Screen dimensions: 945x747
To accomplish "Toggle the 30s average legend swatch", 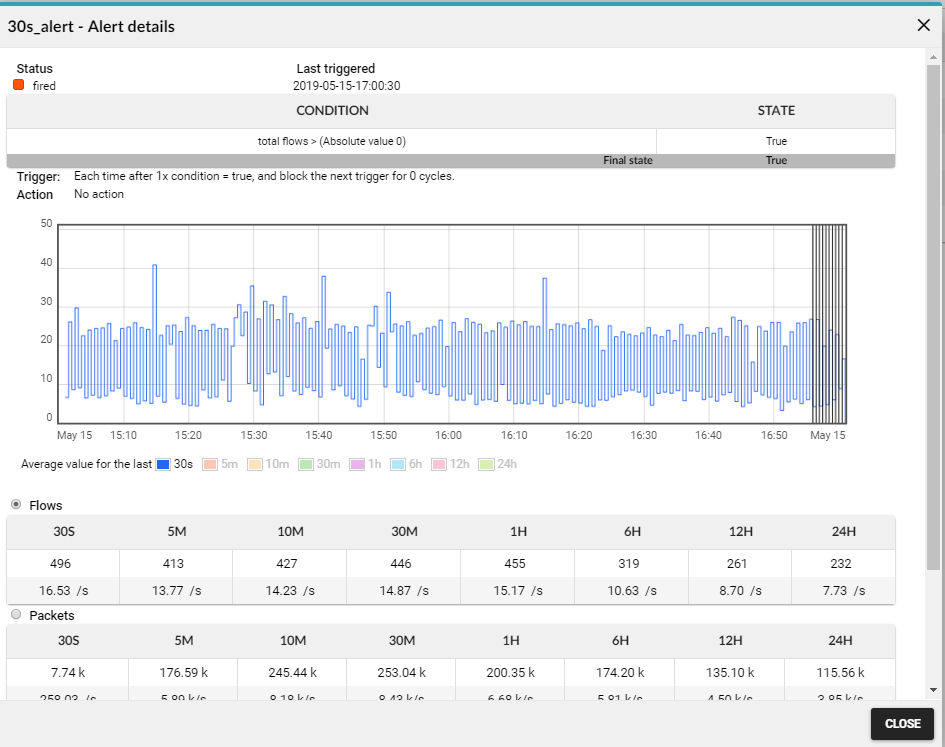I will click(164, 464).
